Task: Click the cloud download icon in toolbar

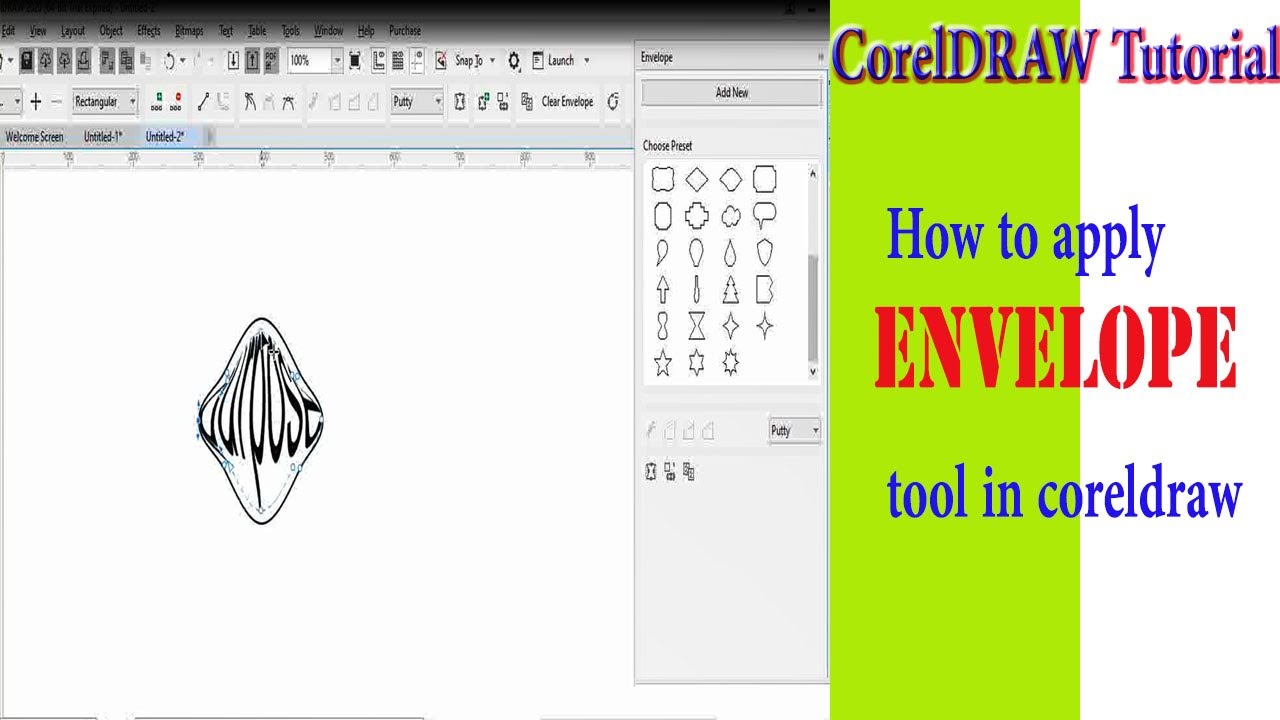Action: pyautogui.click(x=46, y=60)
